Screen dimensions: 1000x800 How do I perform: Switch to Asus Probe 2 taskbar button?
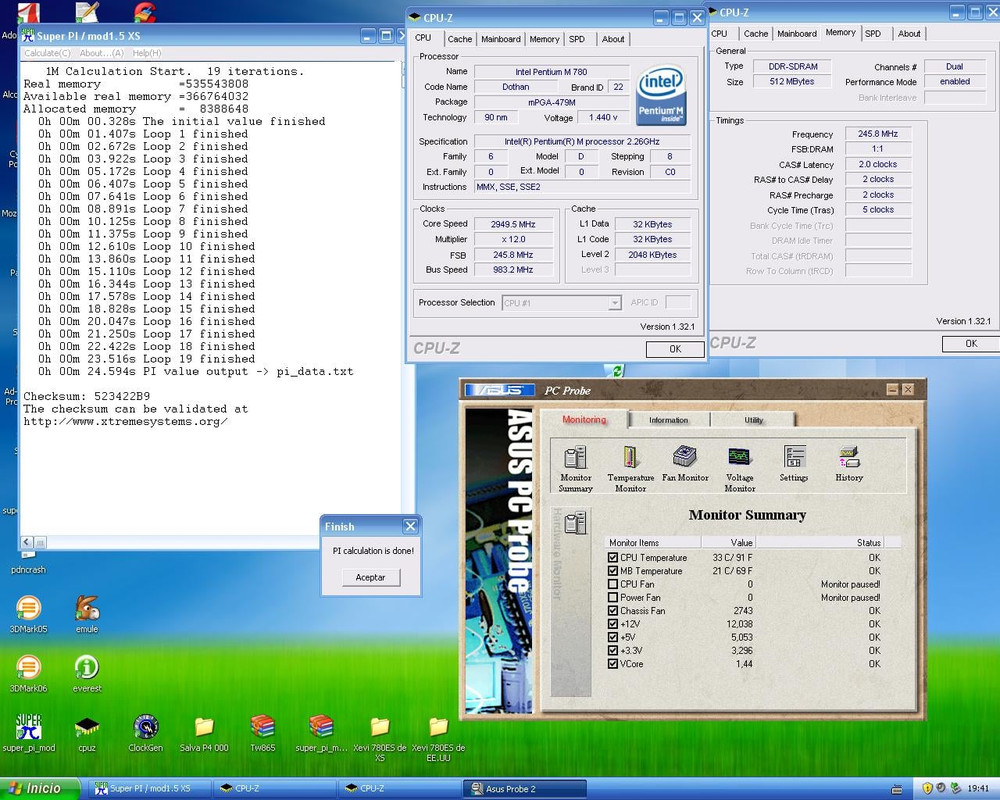pyautogui.click(x=524, y=789)
